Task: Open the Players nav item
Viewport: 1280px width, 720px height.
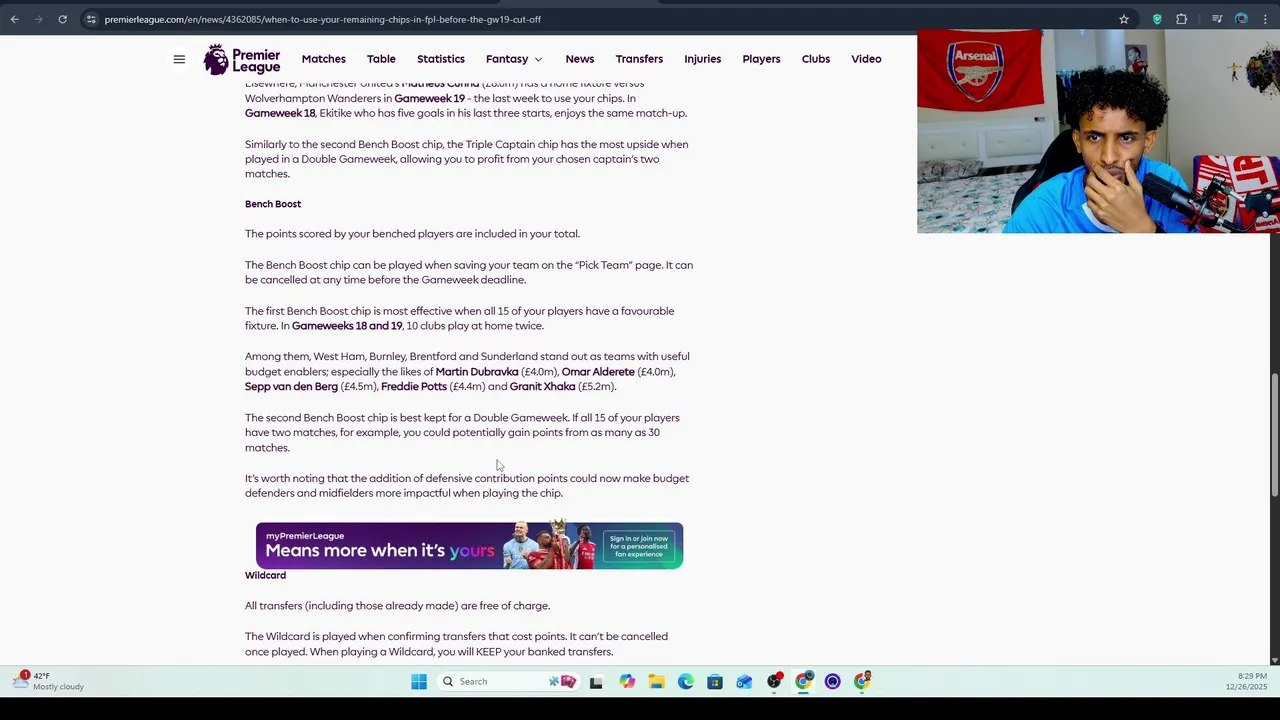Action: point(761,59)
